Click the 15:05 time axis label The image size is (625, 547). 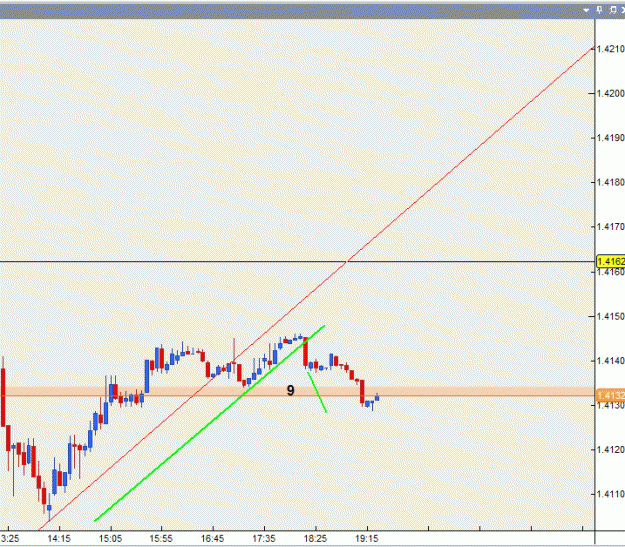(110, 539)
